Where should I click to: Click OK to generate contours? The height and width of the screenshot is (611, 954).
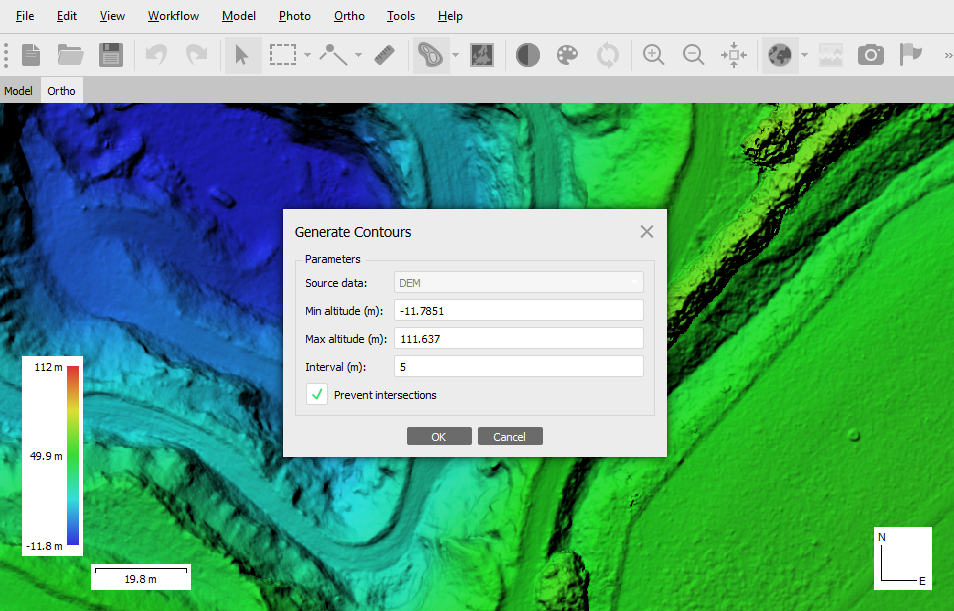439,436
